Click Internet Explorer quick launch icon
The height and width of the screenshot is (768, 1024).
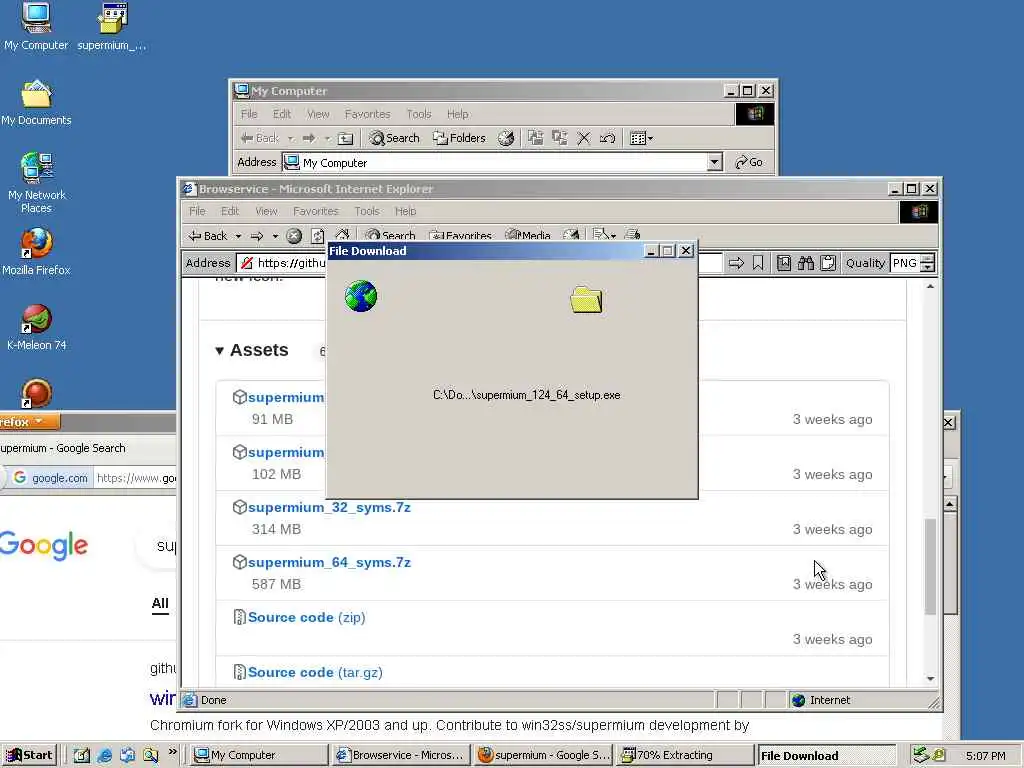(x=104, y=755)
